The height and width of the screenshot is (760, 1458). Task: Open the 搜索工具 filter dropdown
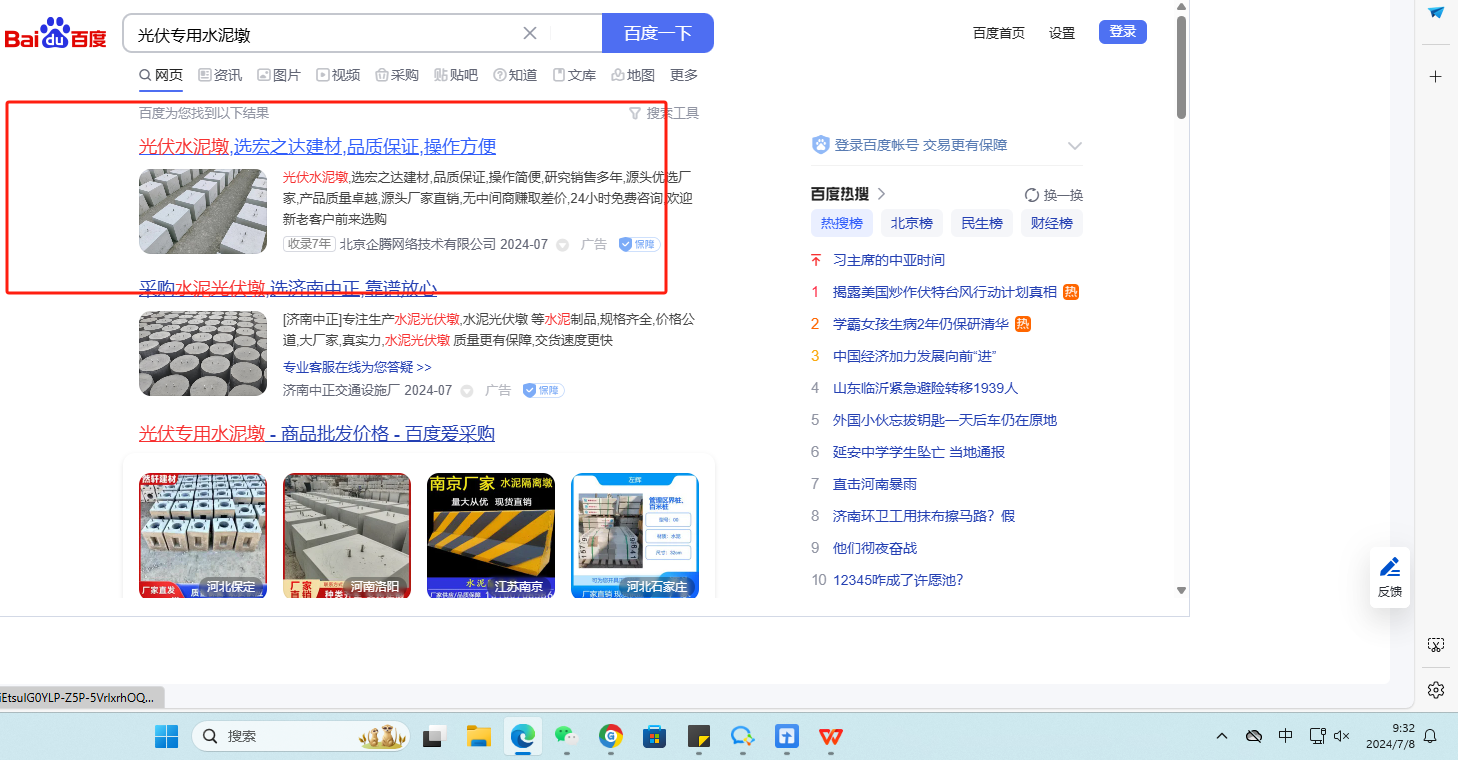[664, 113]
